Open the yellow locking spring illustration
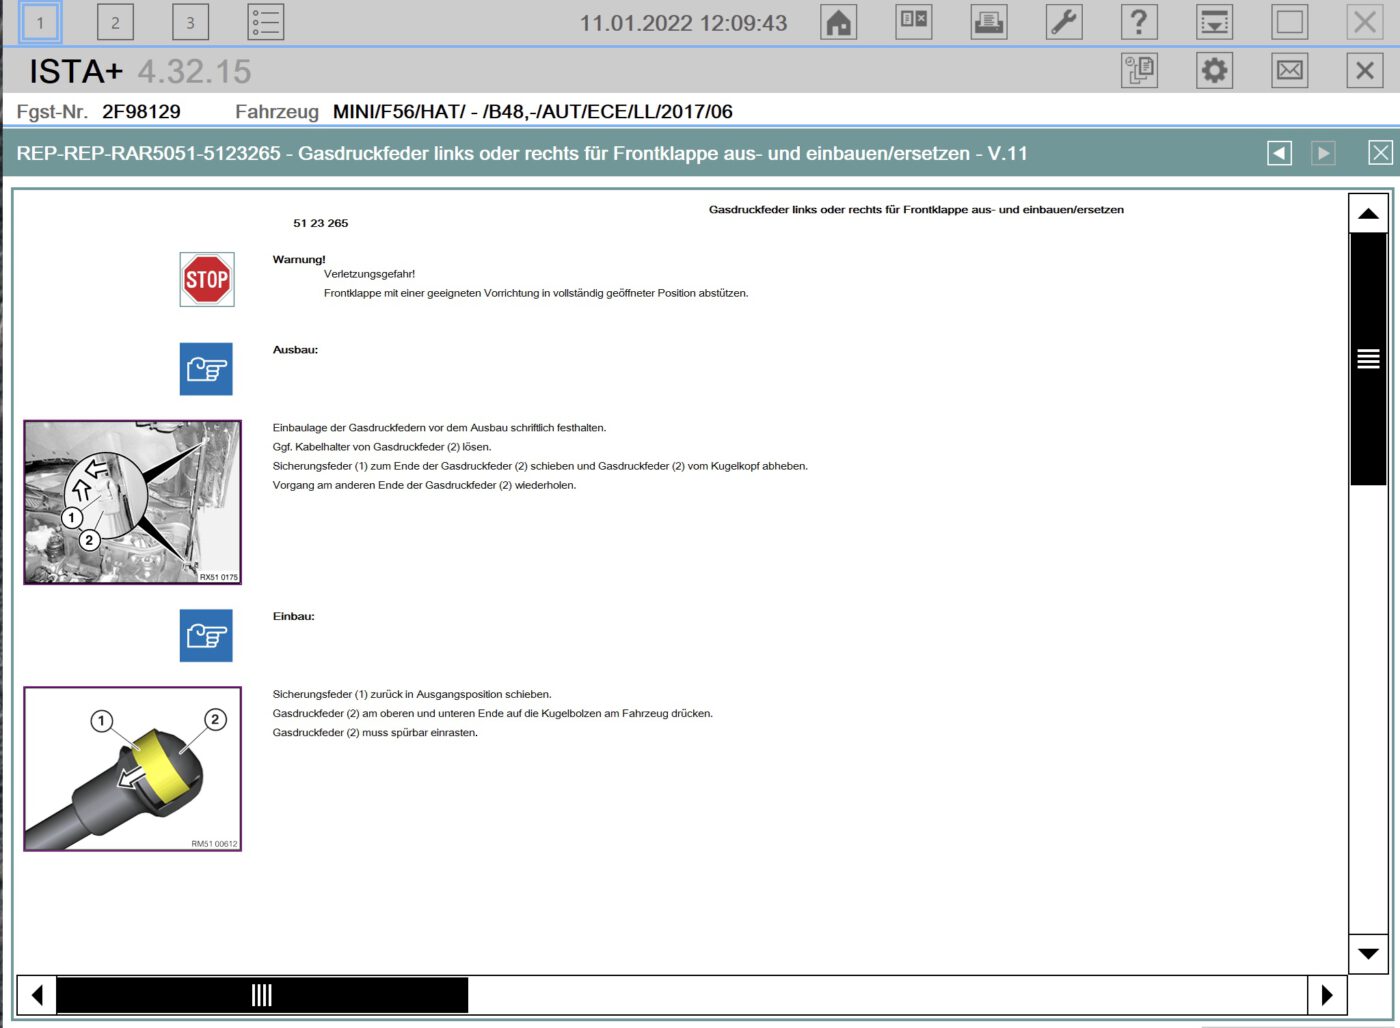Image resolution: width=1400 pixels, height=1028 pixels. click(x=133, y=769)
